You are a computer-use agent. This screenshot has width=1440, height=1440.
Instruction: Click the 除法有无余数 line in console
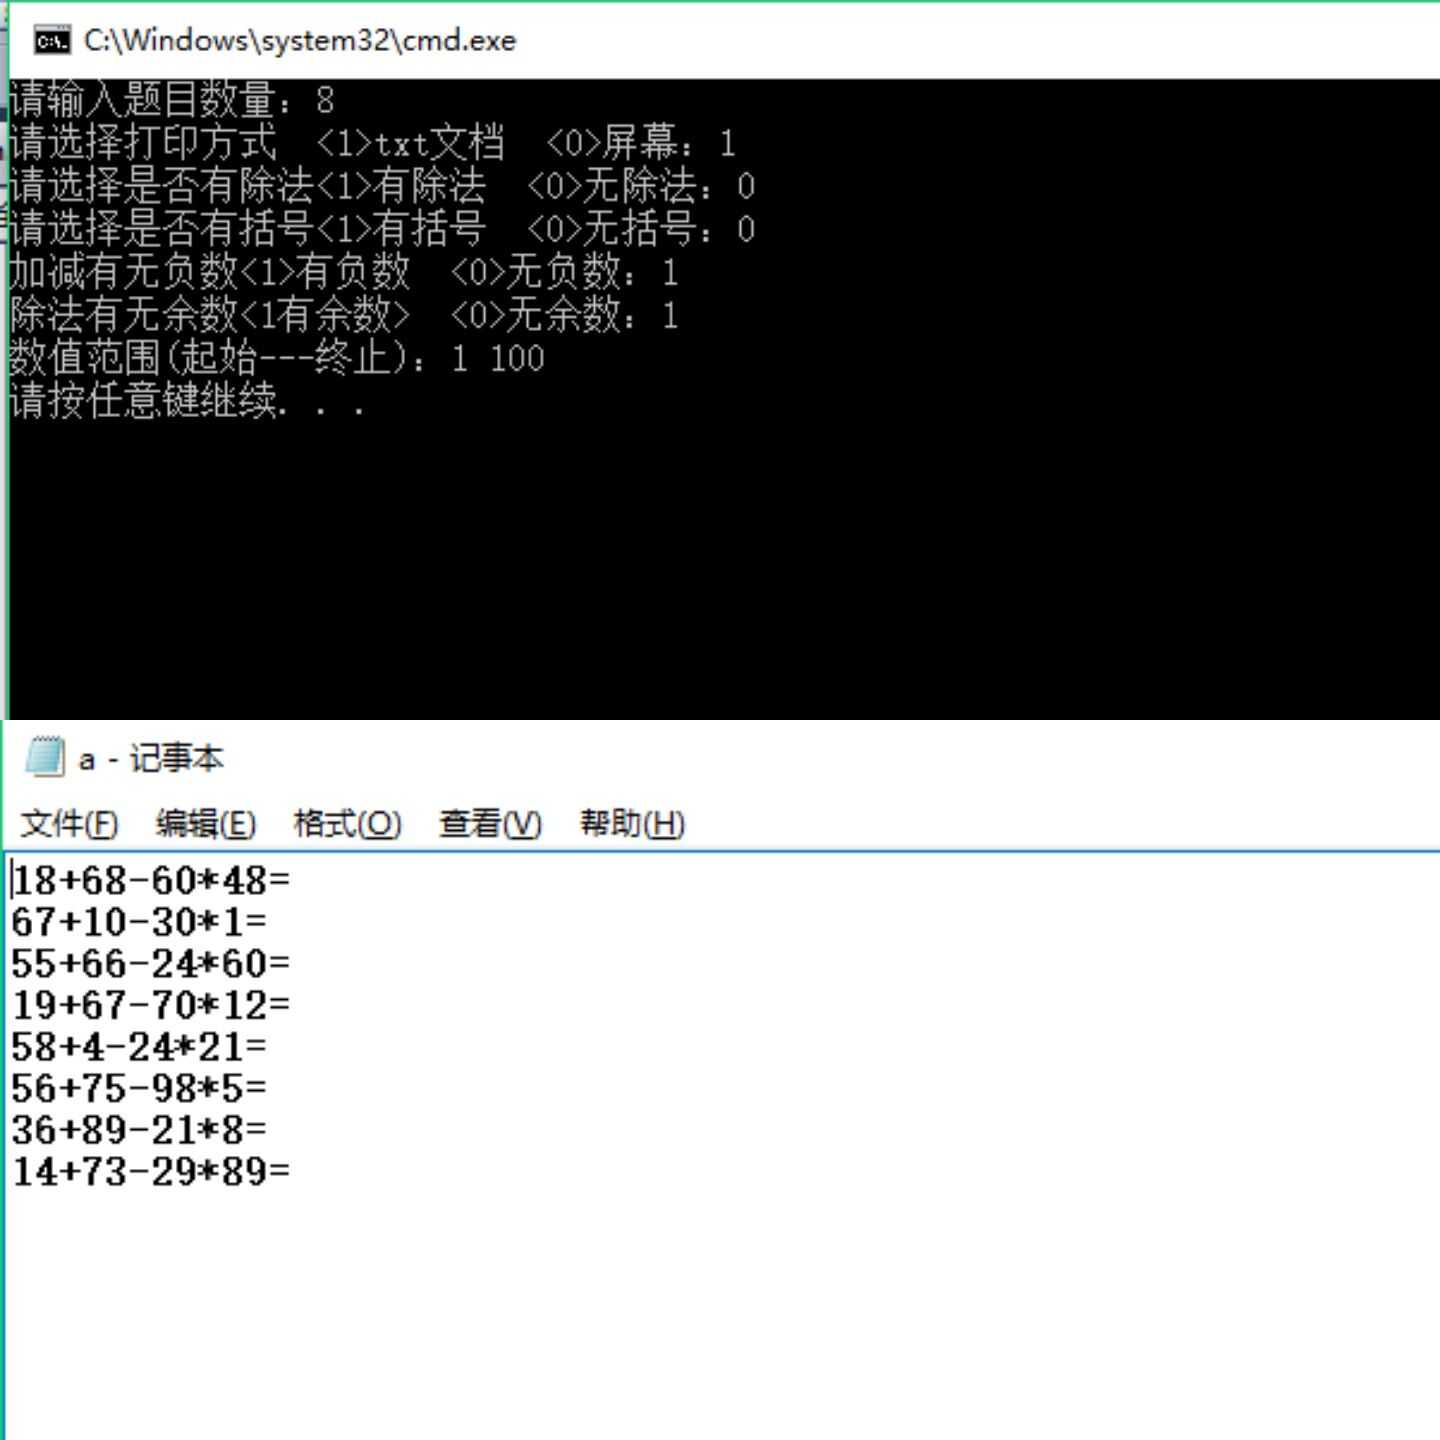[344, 315]
